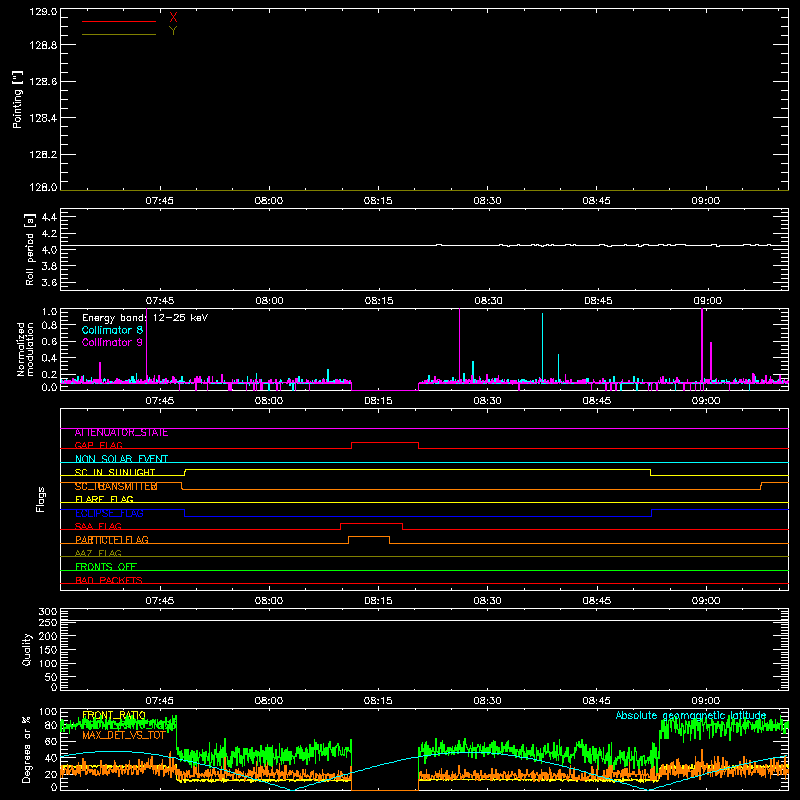
Task: Click the Collimator 8 legend text
Action: click(112, 330)
